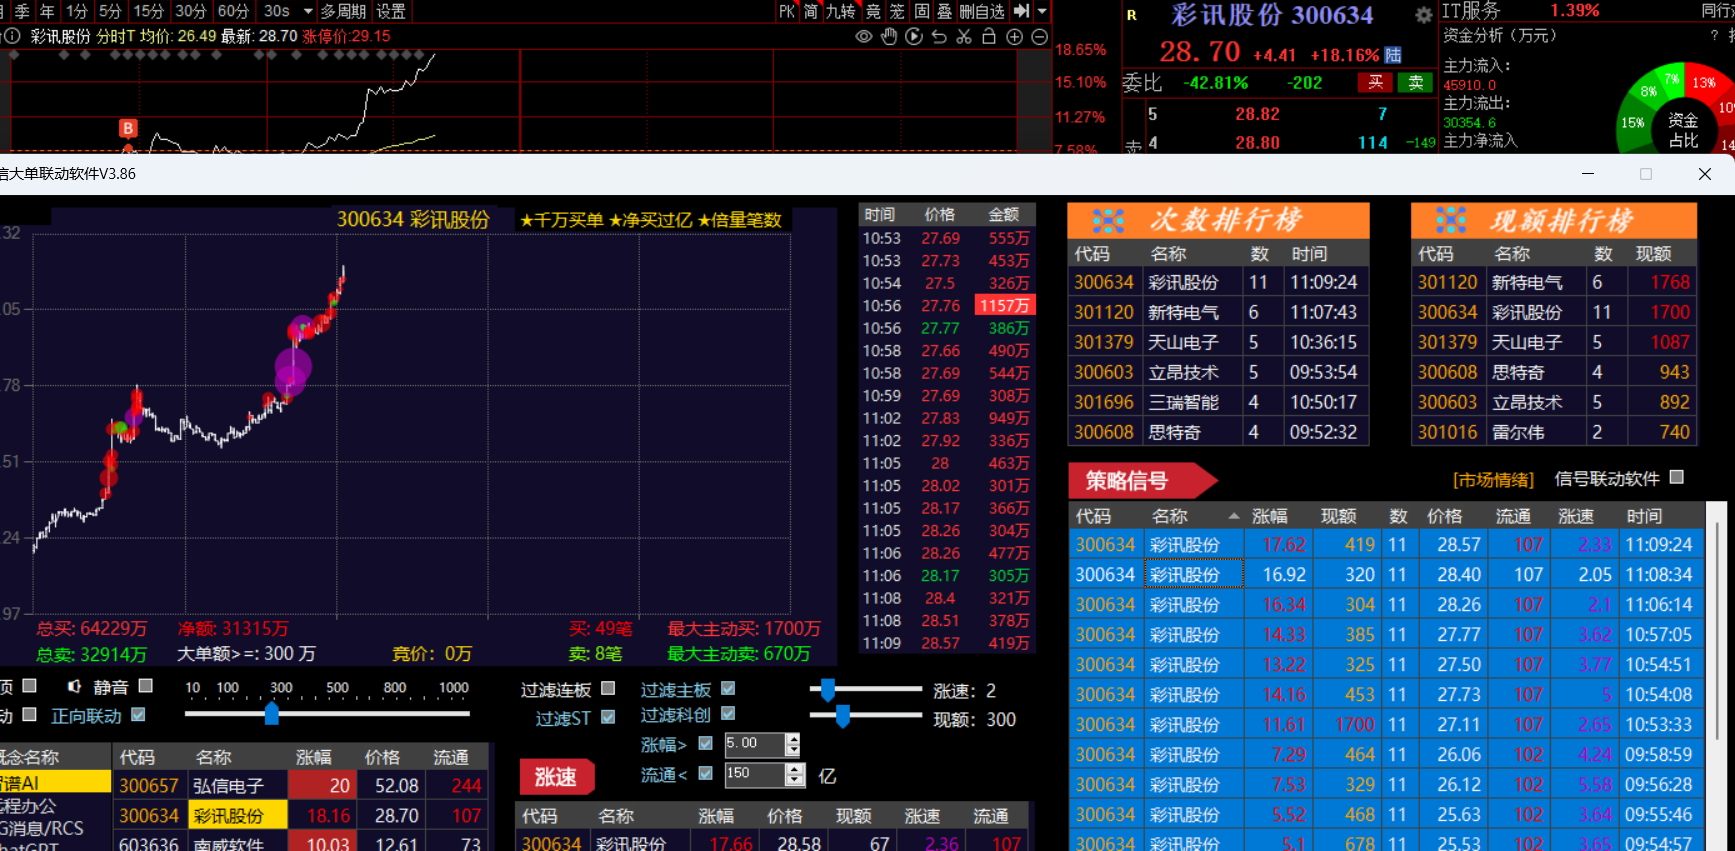Click the arrow-to-bar icon after 删自选

[x=1021, y=11]
